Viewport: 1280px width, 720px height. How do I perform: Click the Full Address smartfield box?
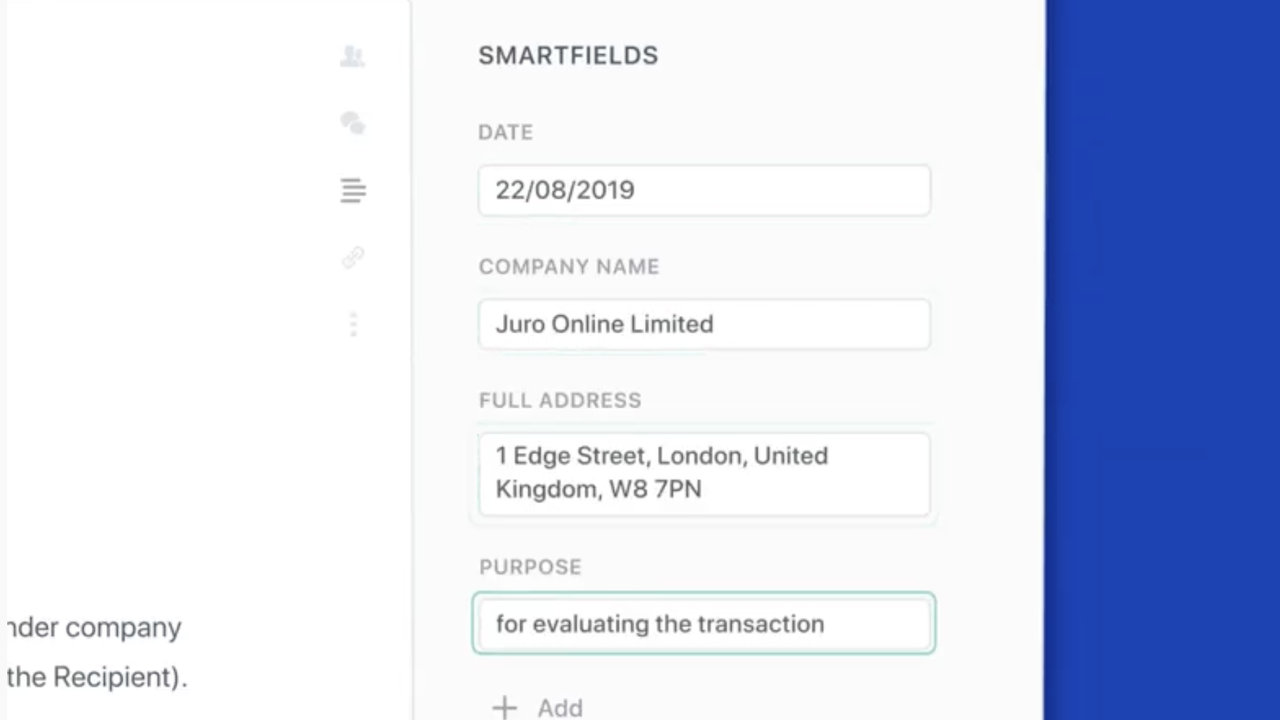click(703, 472)
